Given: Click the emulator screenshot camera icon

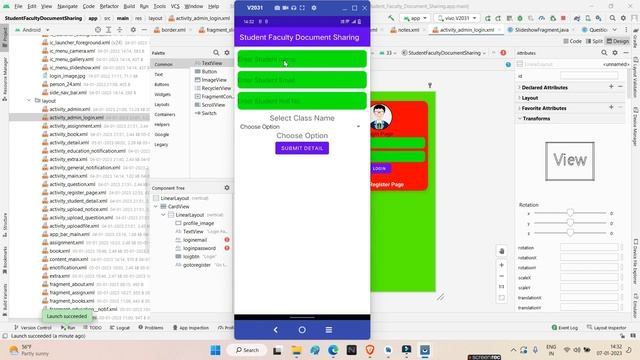Looking at the screenshot, I should pyautogui.click(x=277, y=8).
